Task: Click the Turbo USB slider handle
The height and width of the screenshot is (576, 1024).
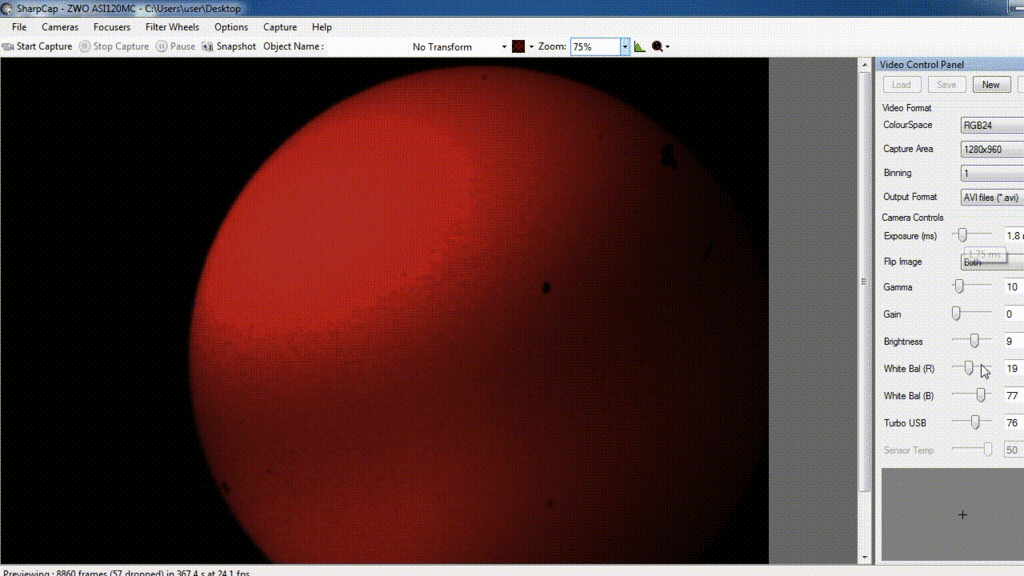Action: (x=975, y=423)
